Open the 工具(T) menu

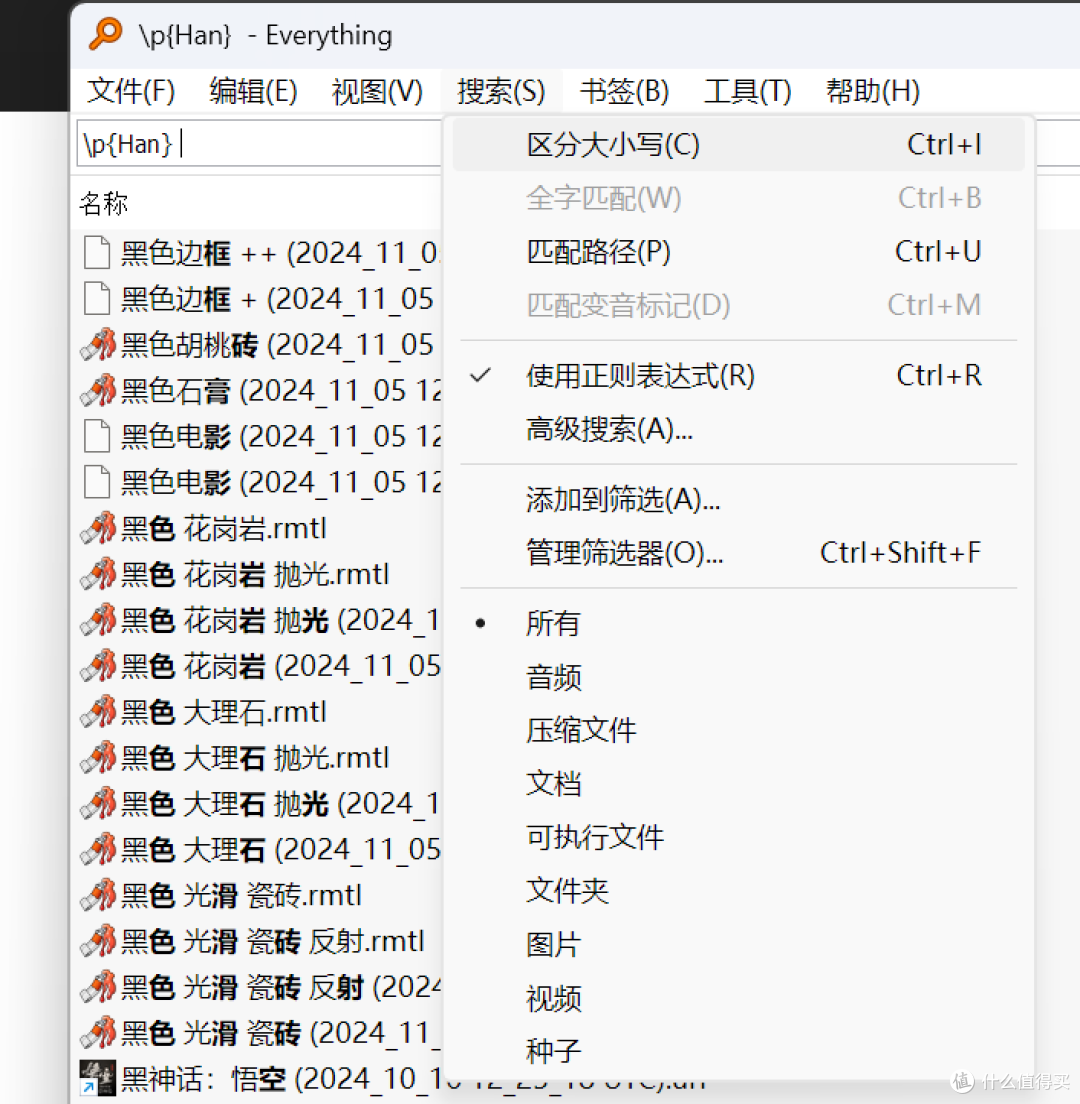(x=748, y=91)
